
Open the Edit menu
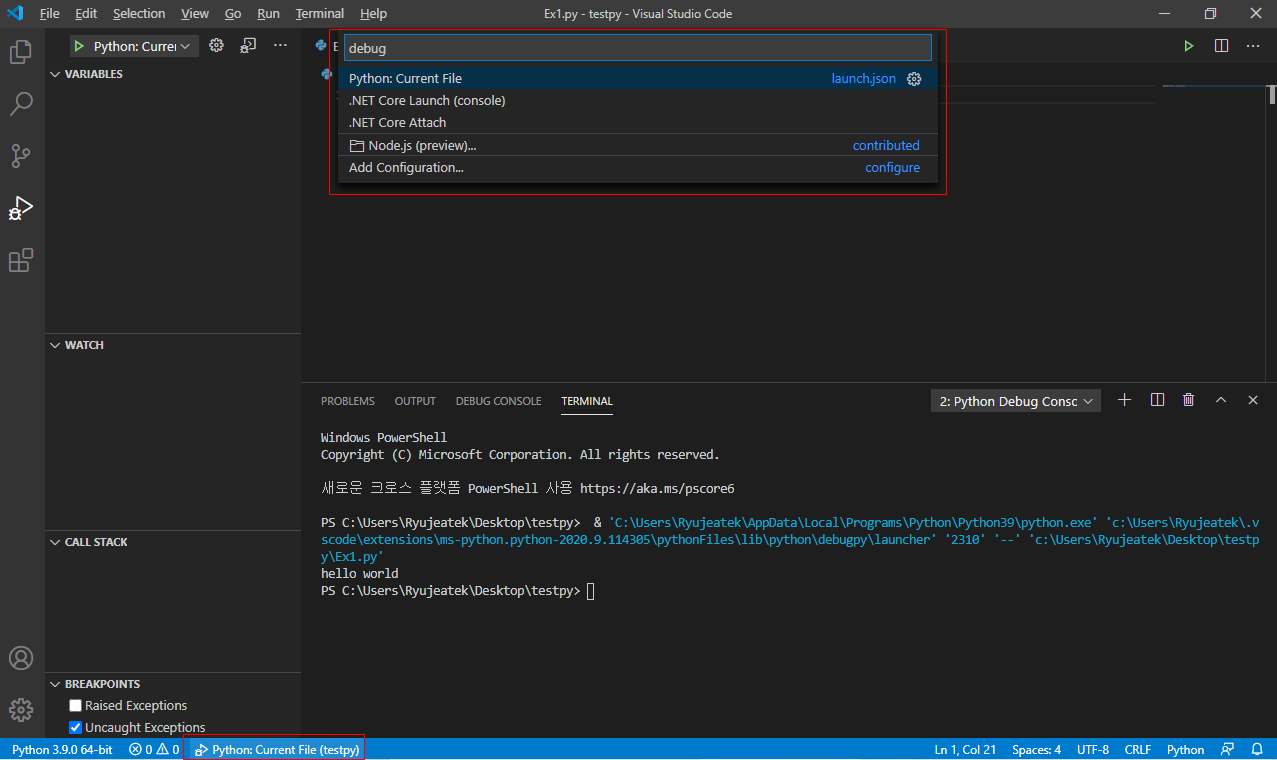click(86, 14)
